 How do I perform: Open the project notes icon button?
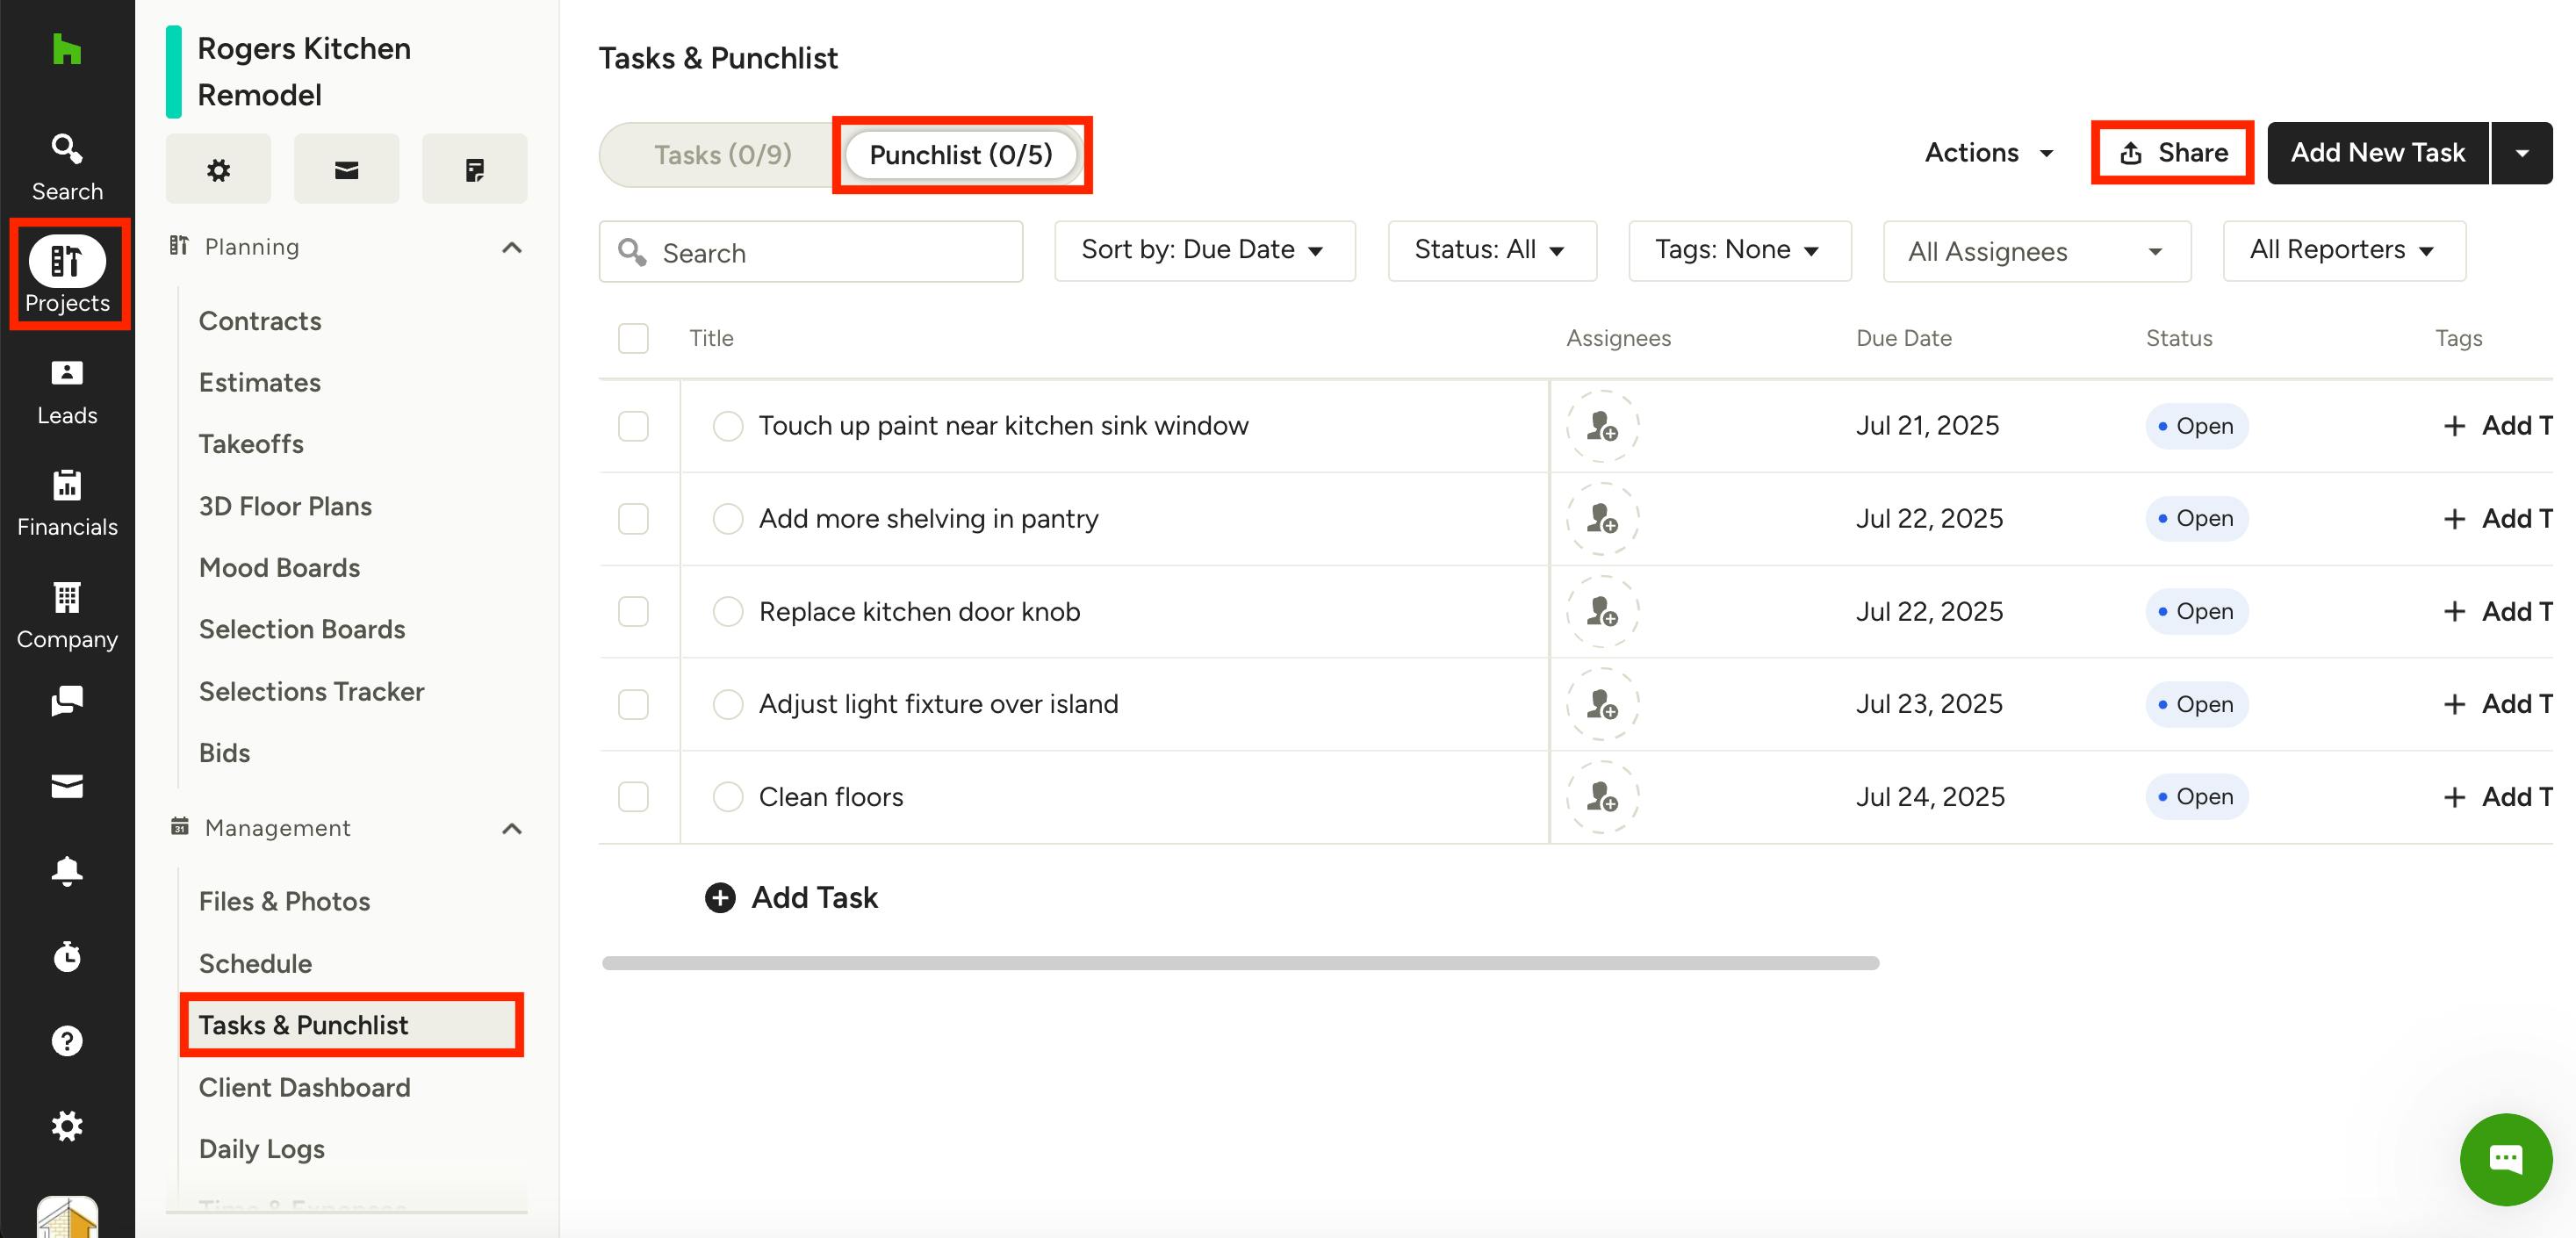pos(474,169)
